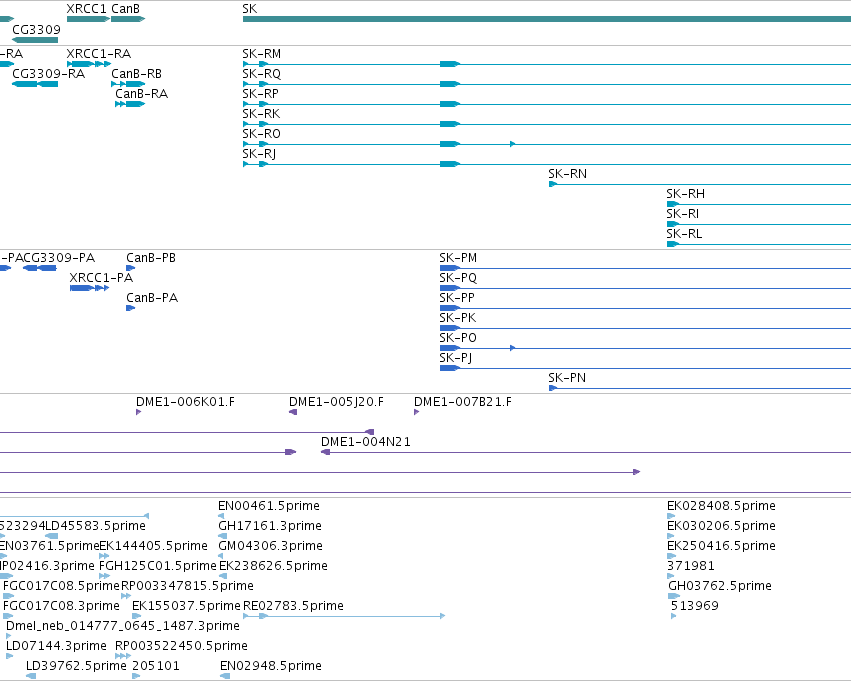Select the DME1-004N21 feature
The height and width of the screenshot is (681, 851).
586,452
